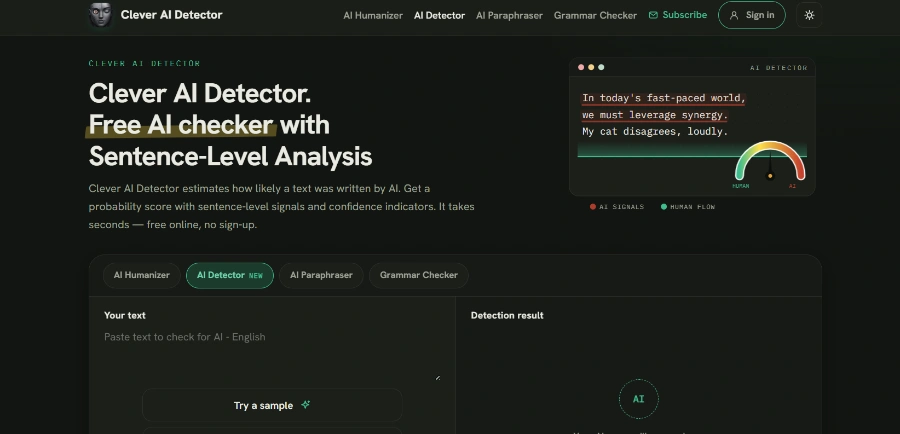Click the circular AI icon in Detection result
Viewport: 900px width, 434px height.
point(638,399)
